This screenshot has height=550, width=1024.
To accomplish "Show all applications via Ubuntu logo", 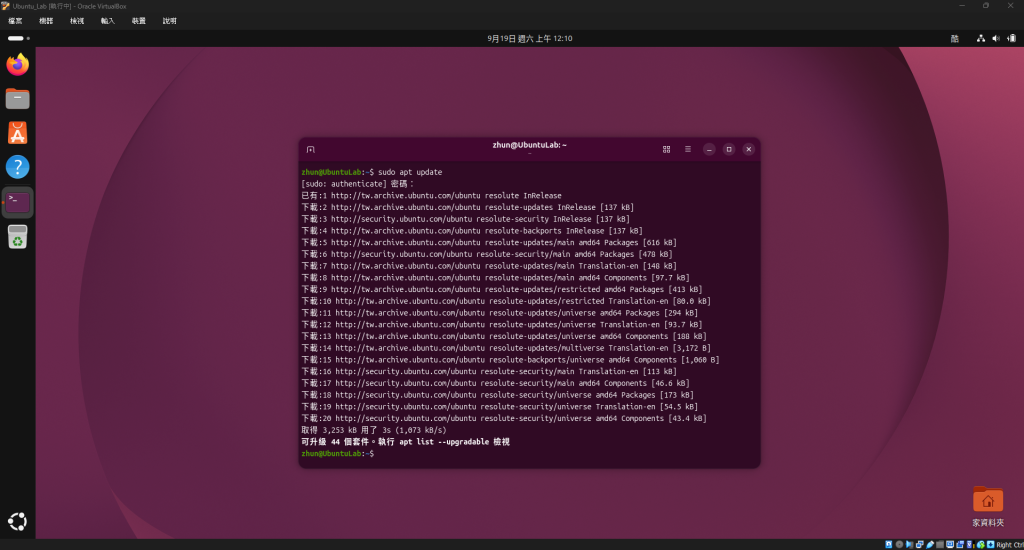I will pyautogui.click(x=18, y=521).
